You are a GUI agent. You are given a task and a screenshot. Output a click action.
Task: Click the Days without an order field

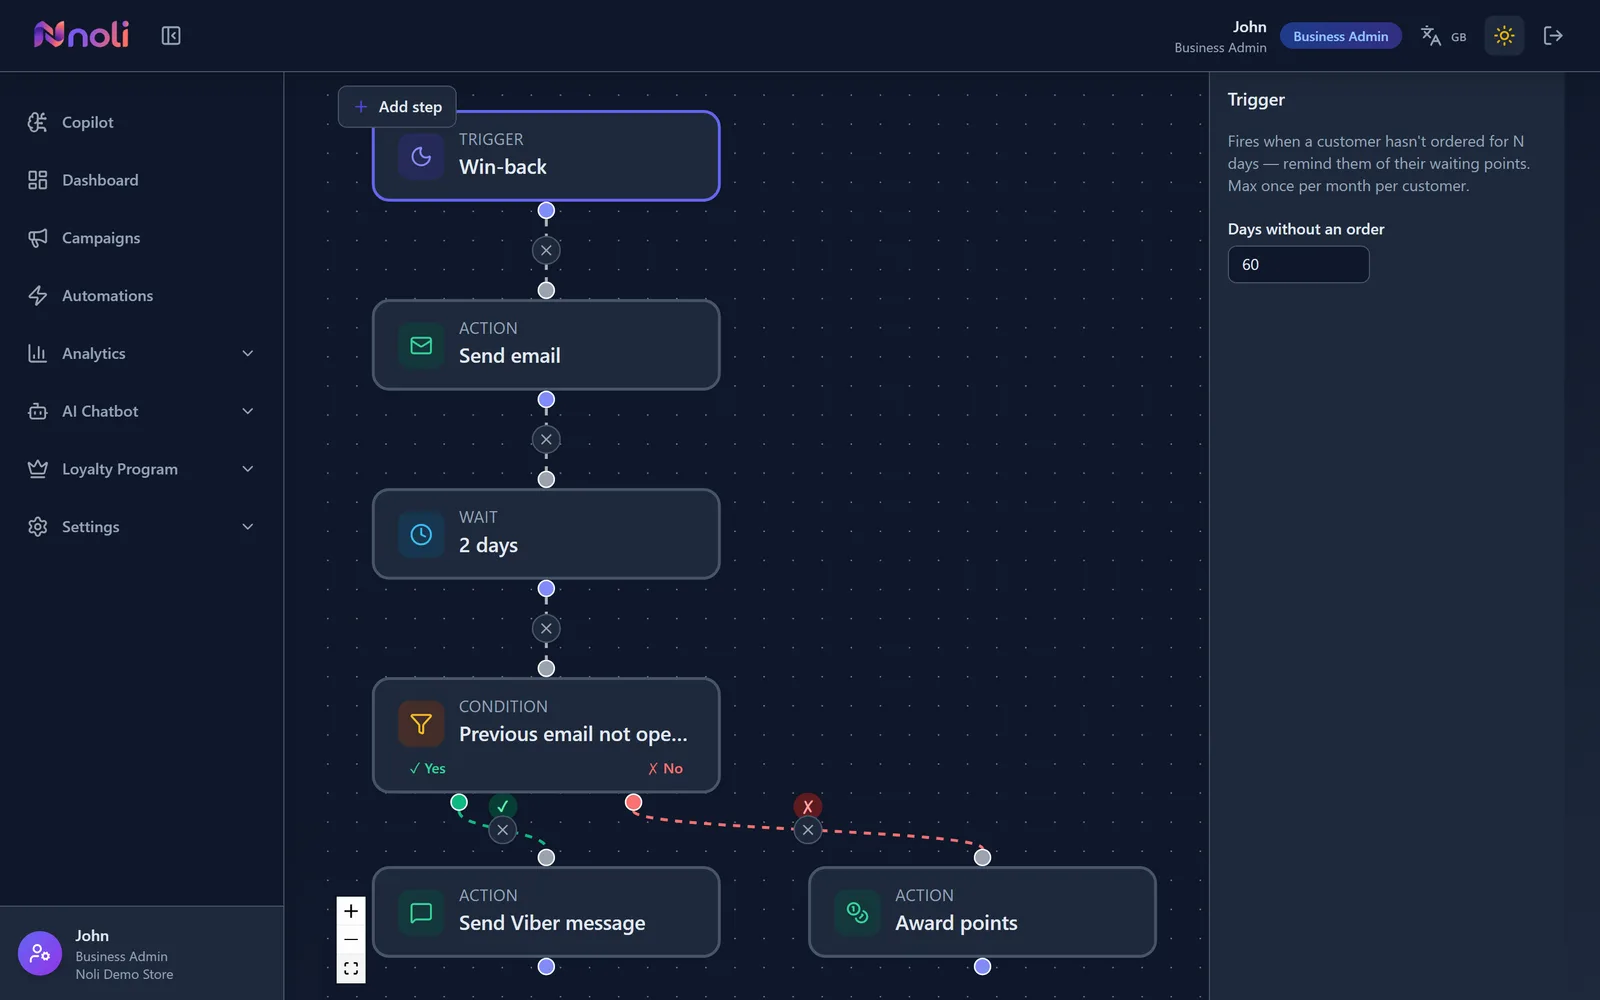1298,265
